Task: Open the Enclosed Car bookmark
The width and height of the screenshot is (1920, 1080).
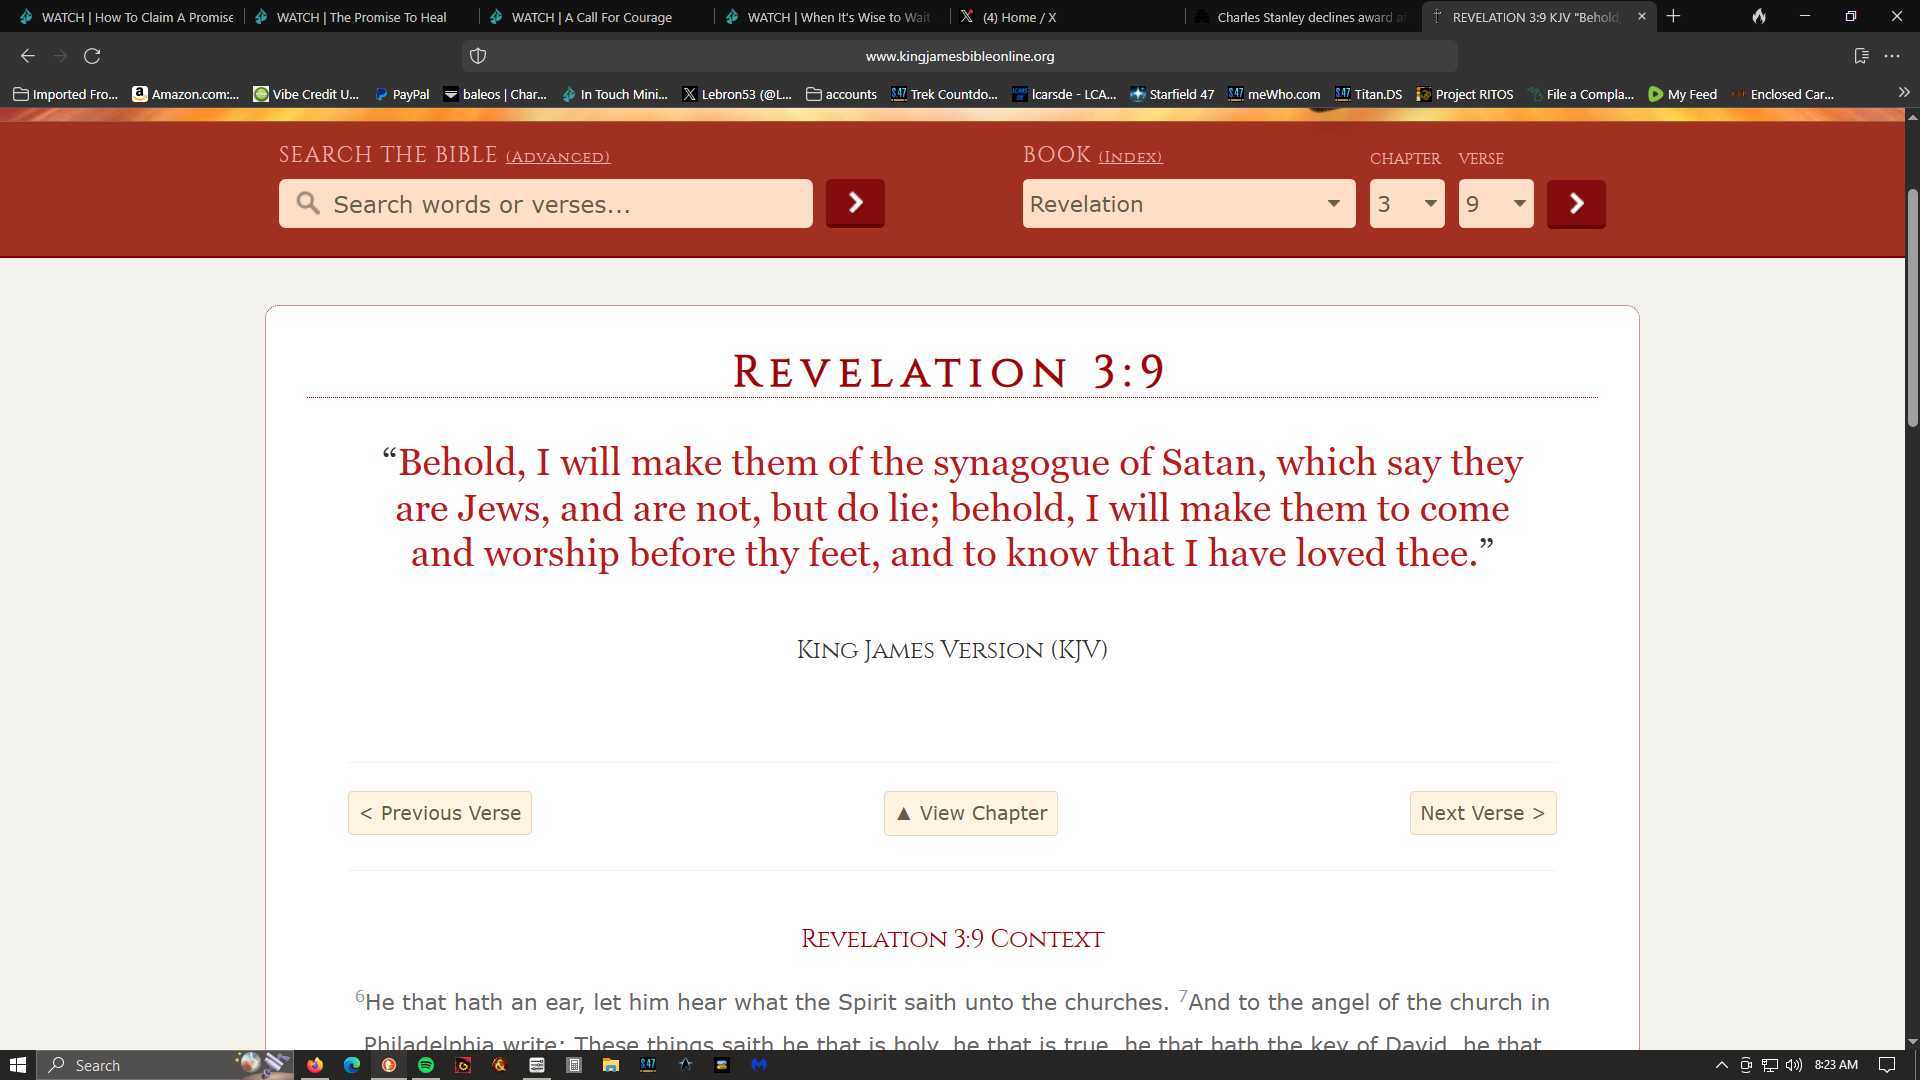Action: click(1782, 94)
